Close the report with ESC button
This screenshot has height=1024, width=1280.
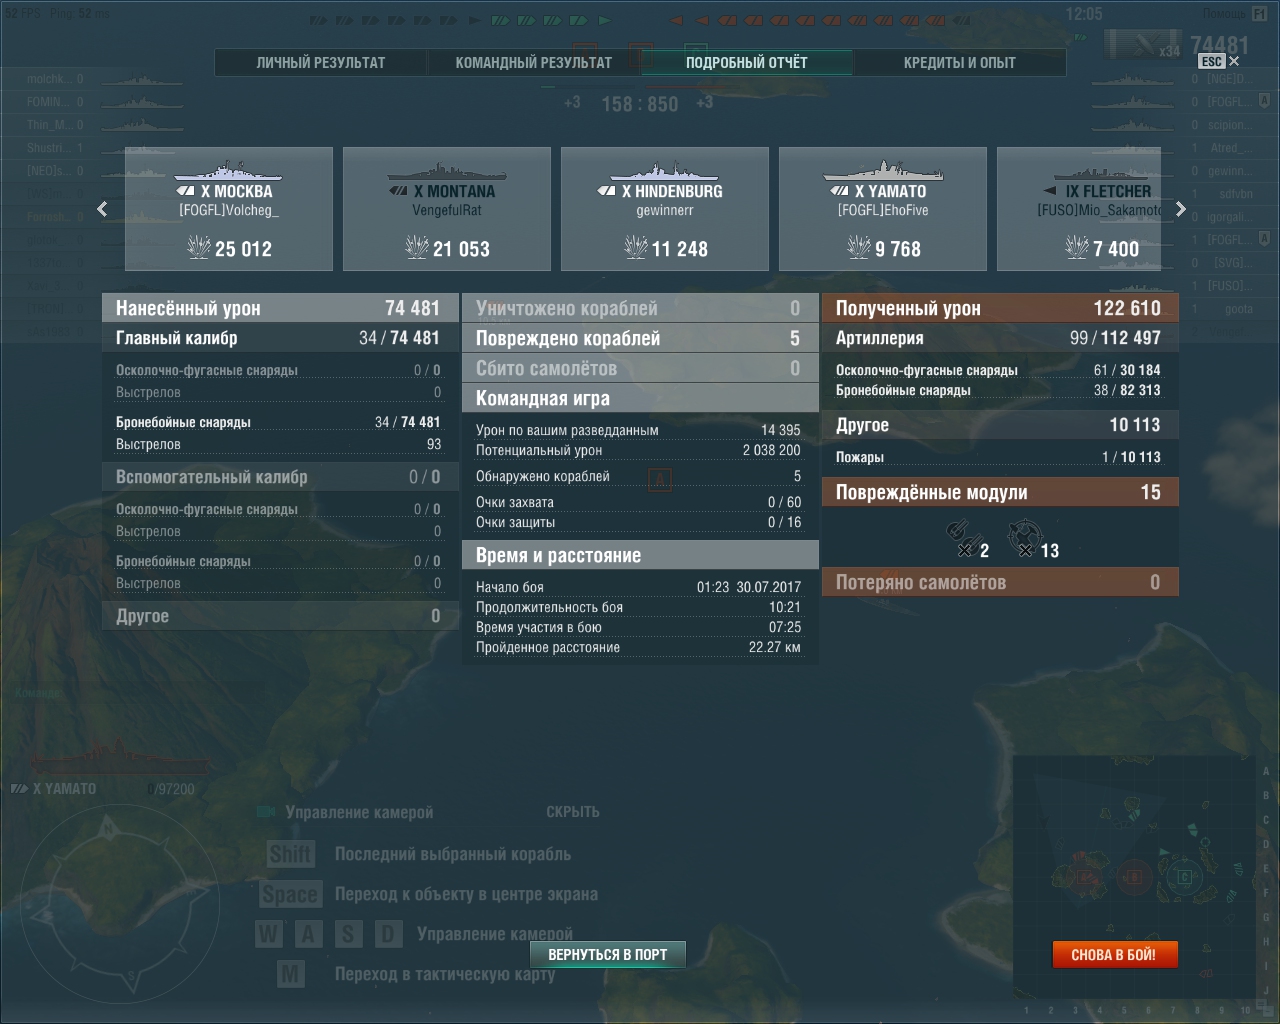click(x=1219, y=61)
